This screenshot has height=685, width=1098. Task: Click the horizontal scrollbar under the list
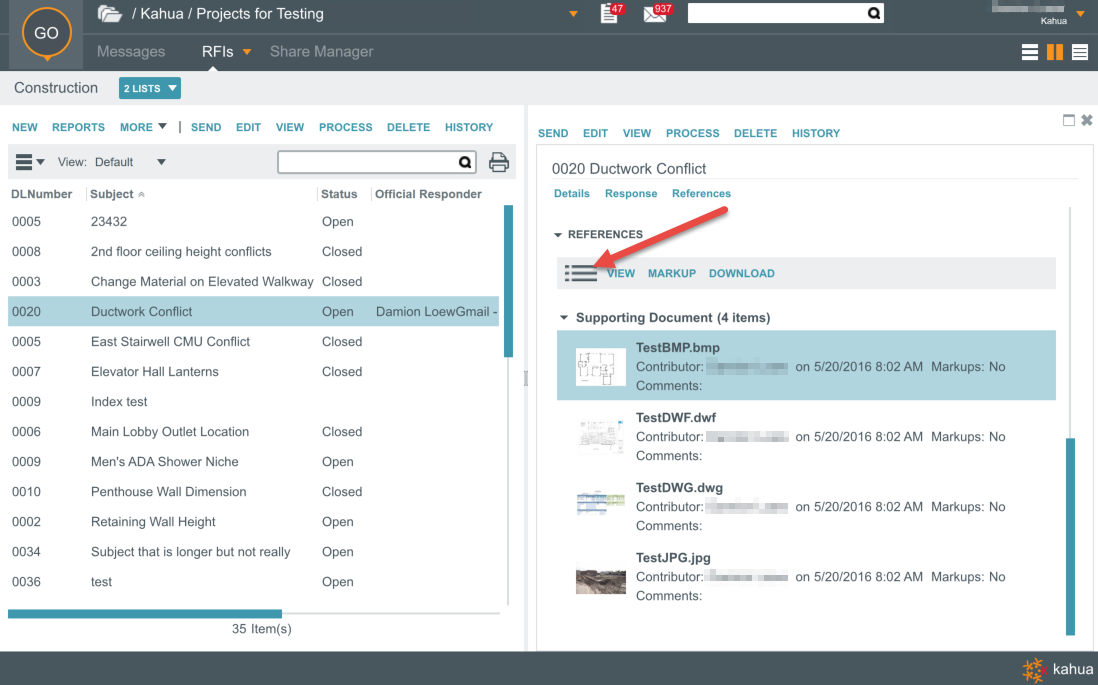(x=145, y=614)
